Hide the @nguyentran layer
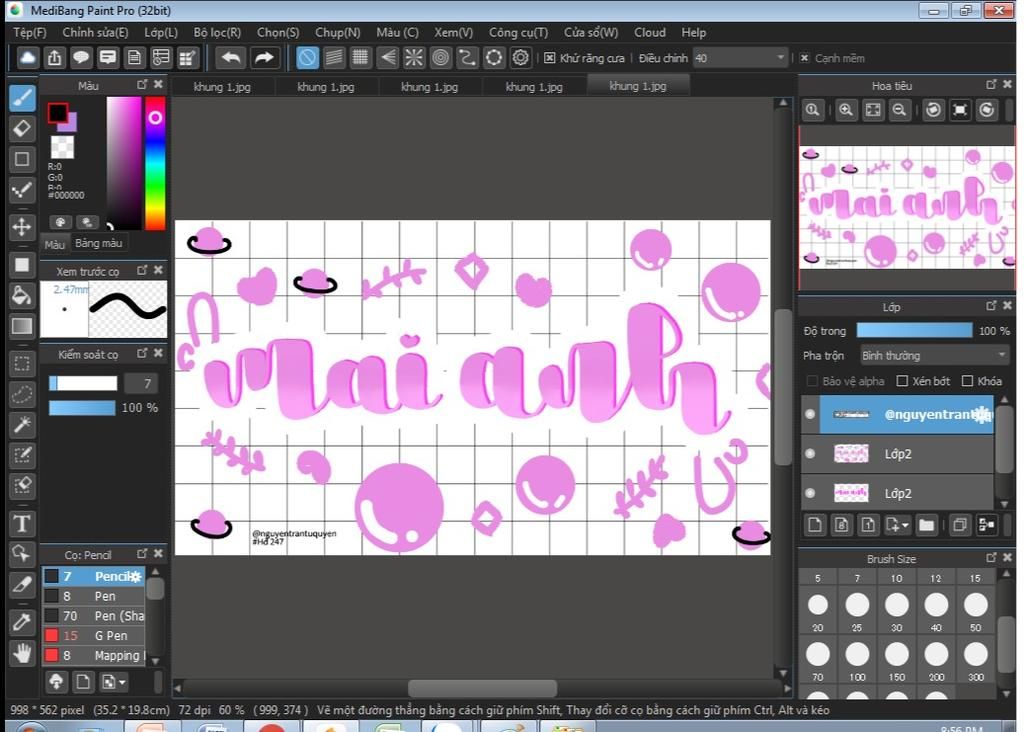The height and width of the screenshot is (732, 1024). pos(810,414)
